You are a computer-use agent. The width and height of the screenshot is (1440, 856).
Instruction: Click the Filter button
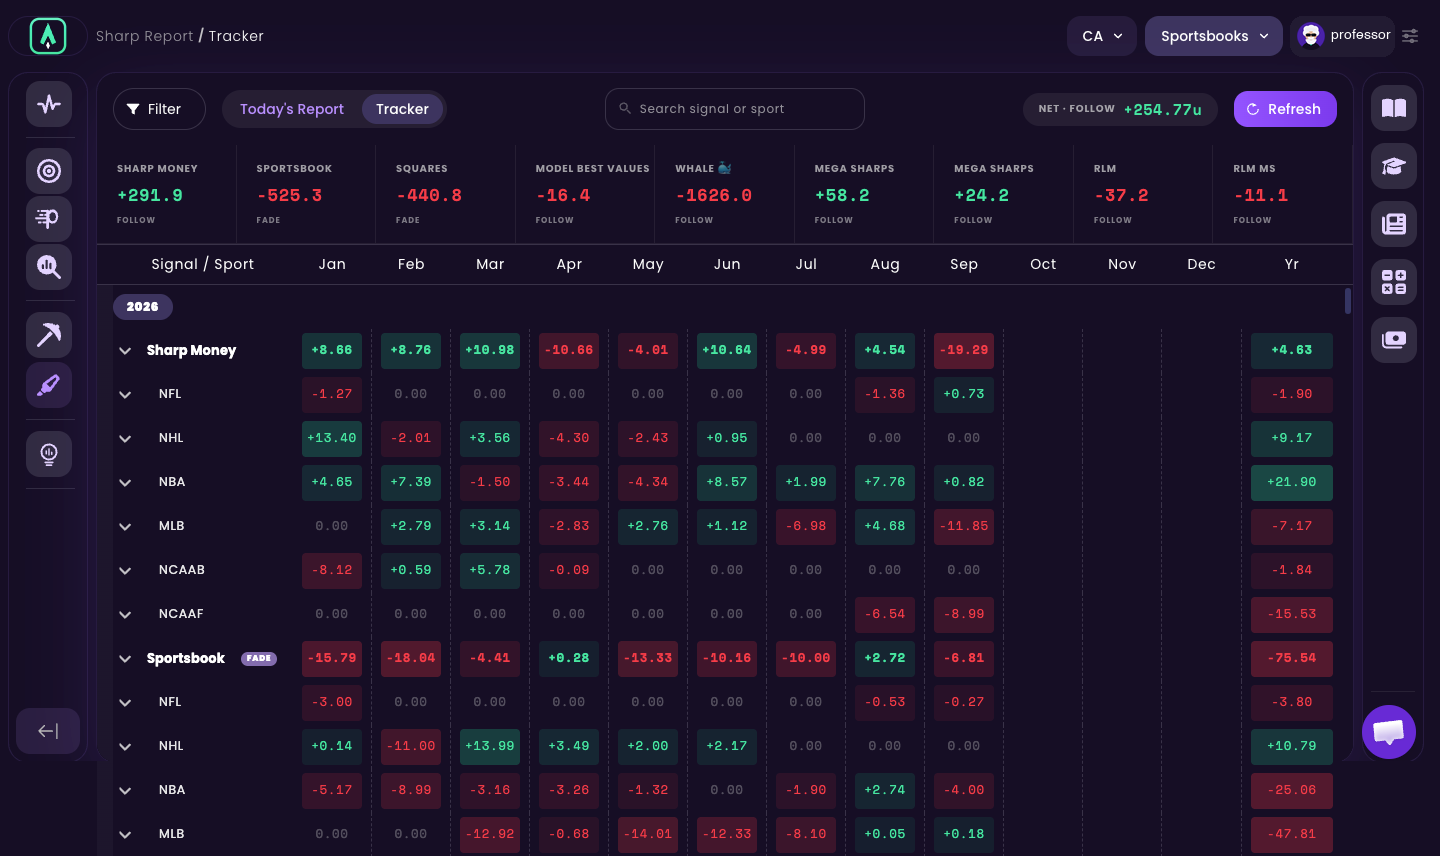tap(159, 109)
